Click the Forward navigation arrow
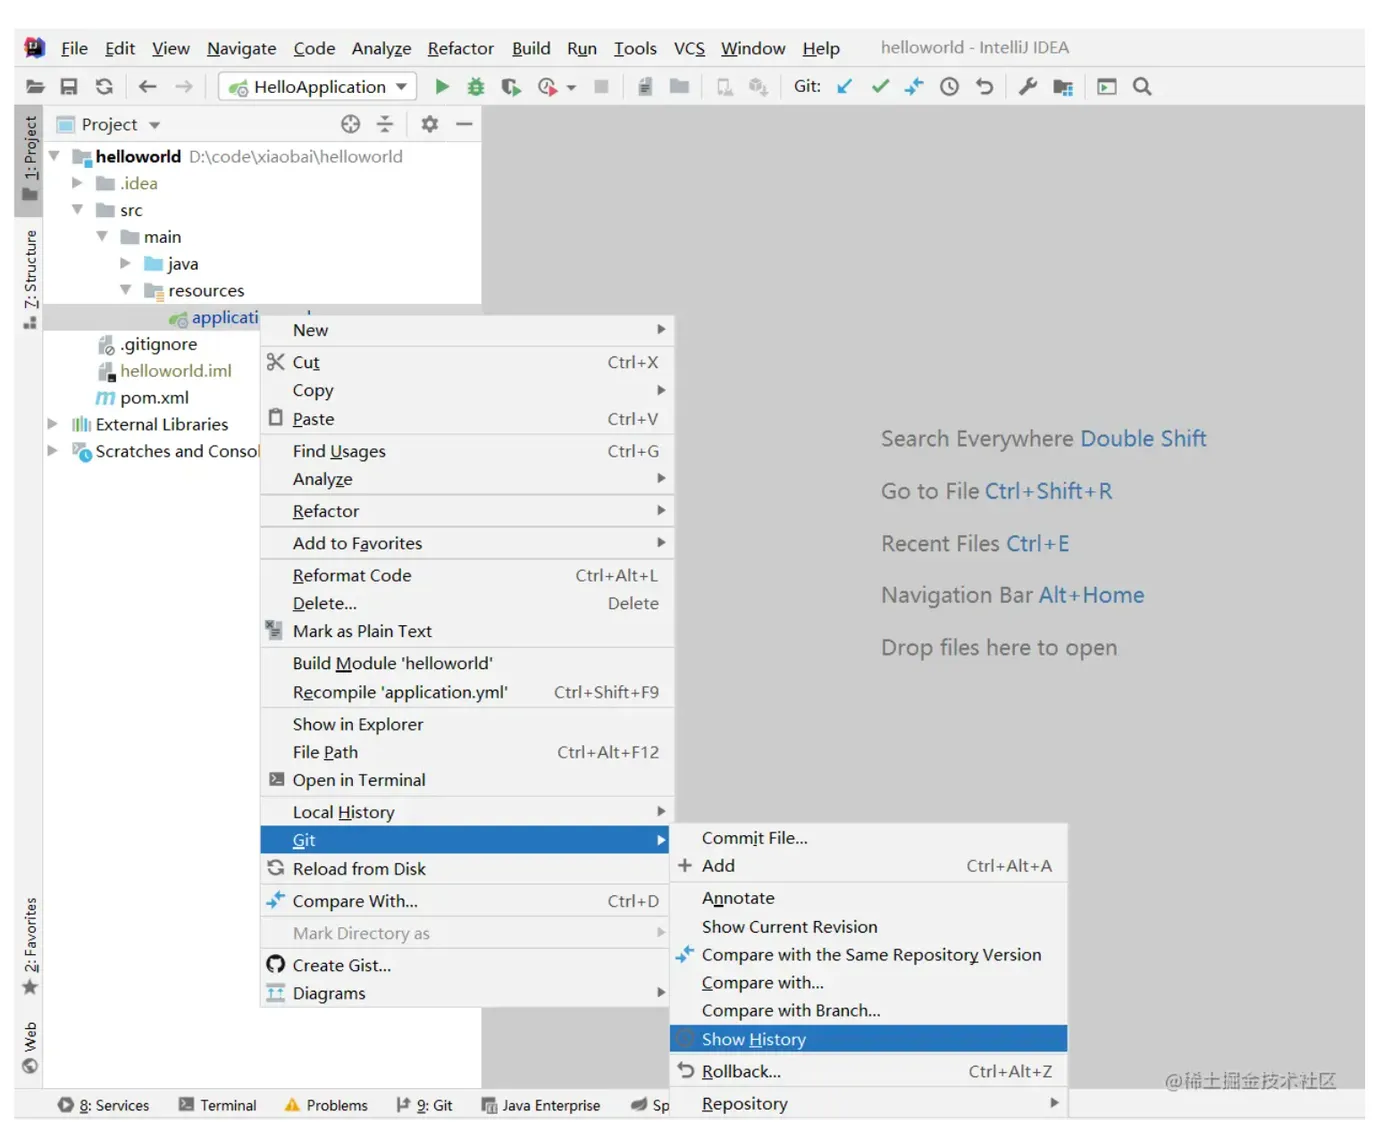Image resolution: width=1400 pixels, height=1122 pixels. (x=184, y=87)
